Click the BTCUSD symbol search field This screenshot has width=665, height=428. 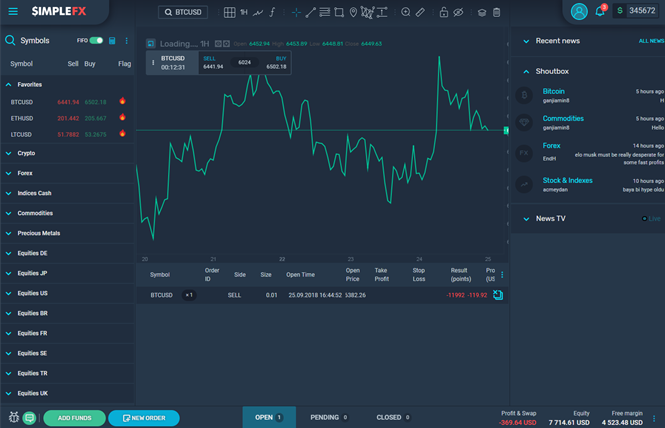click(190, 12)
